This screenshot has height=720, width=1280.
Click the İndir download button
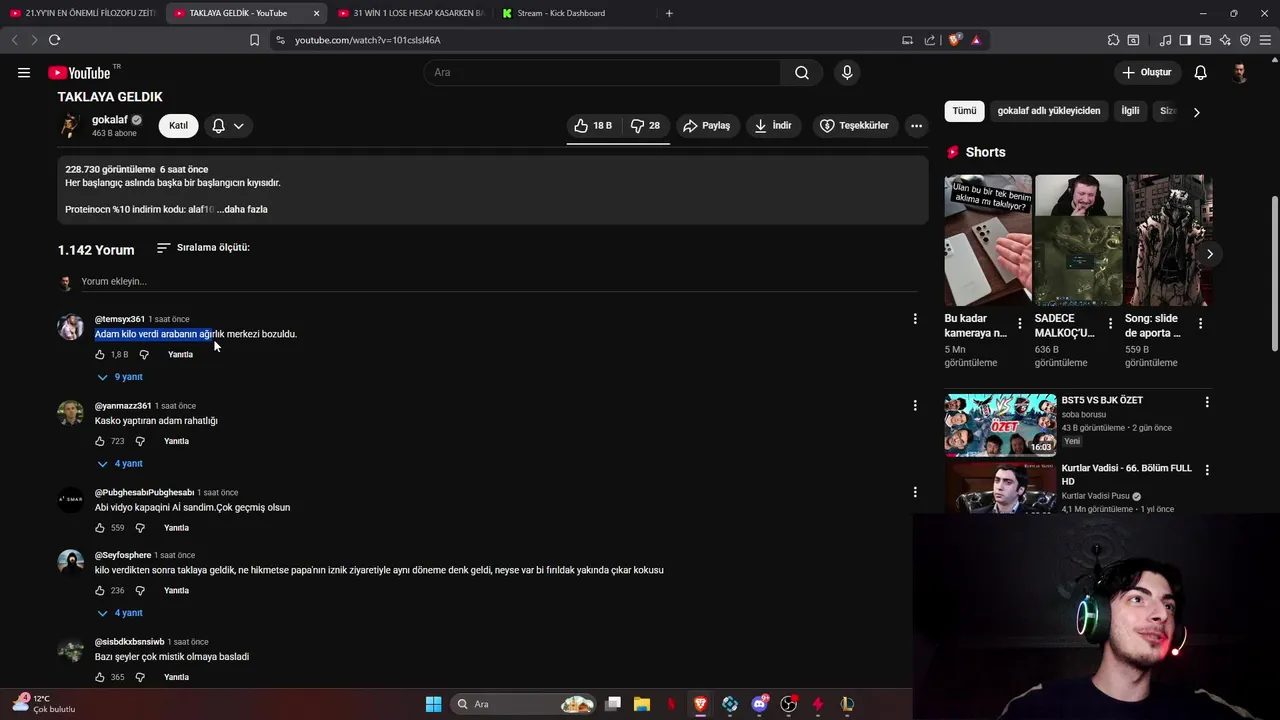click(x=773, y=126)
